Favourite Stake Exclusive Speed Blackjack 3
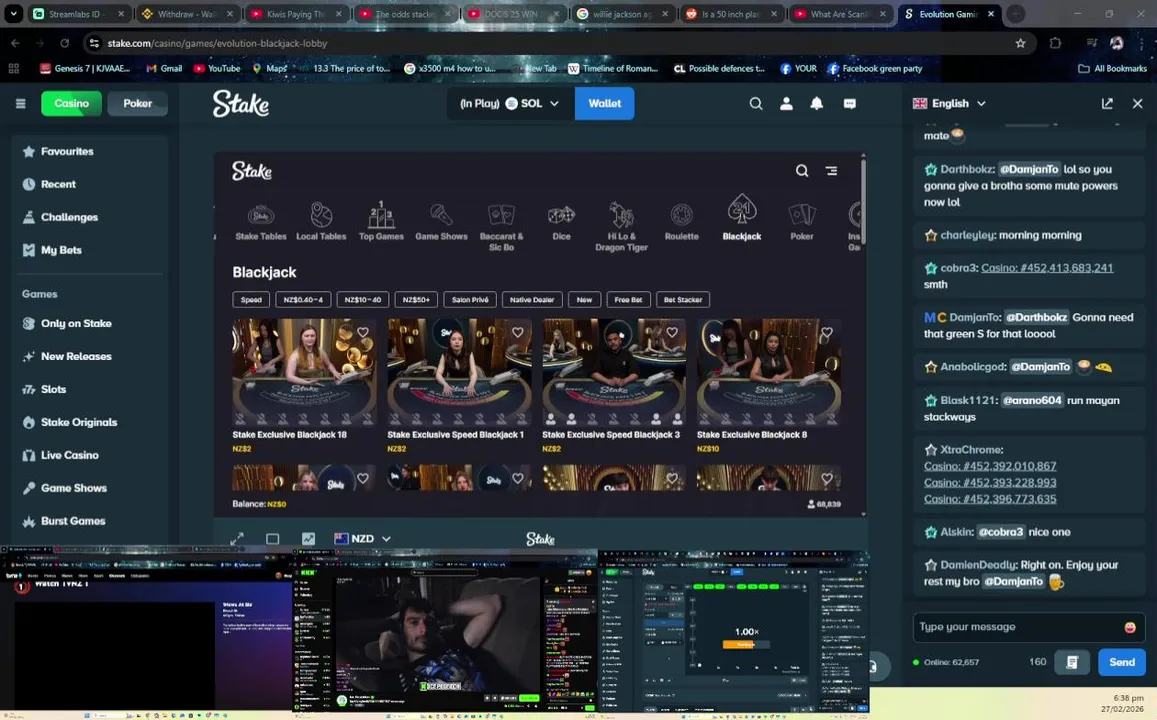The image size is (1157, 720). (x=672, y=333)
